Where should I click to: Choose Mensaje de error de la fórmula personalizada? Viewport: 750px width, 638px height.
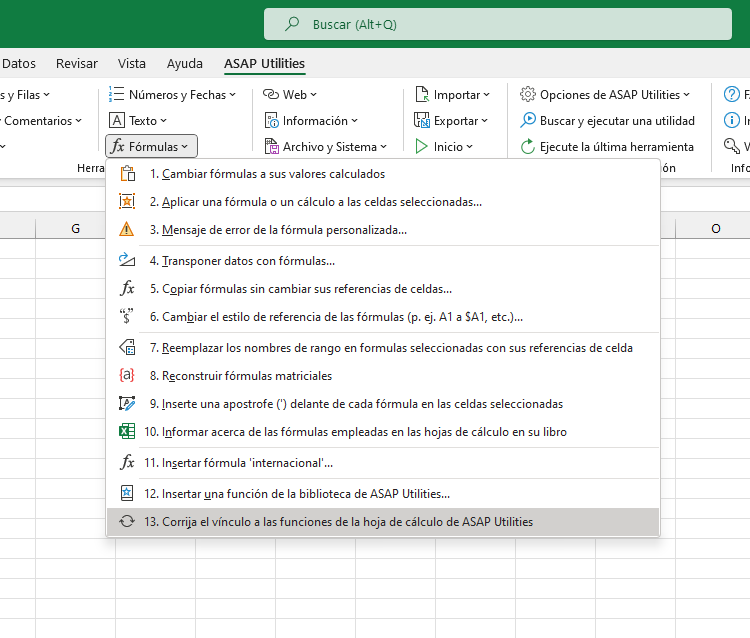click(383, 230)
